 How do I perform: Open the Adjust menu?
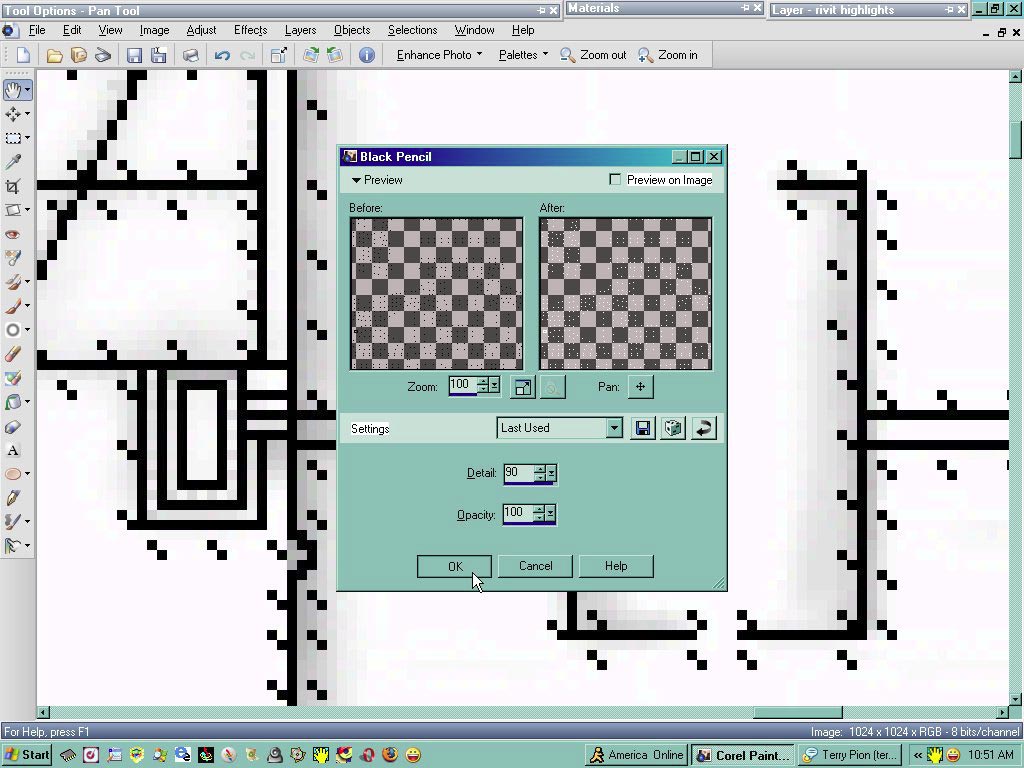click(201, 30)
